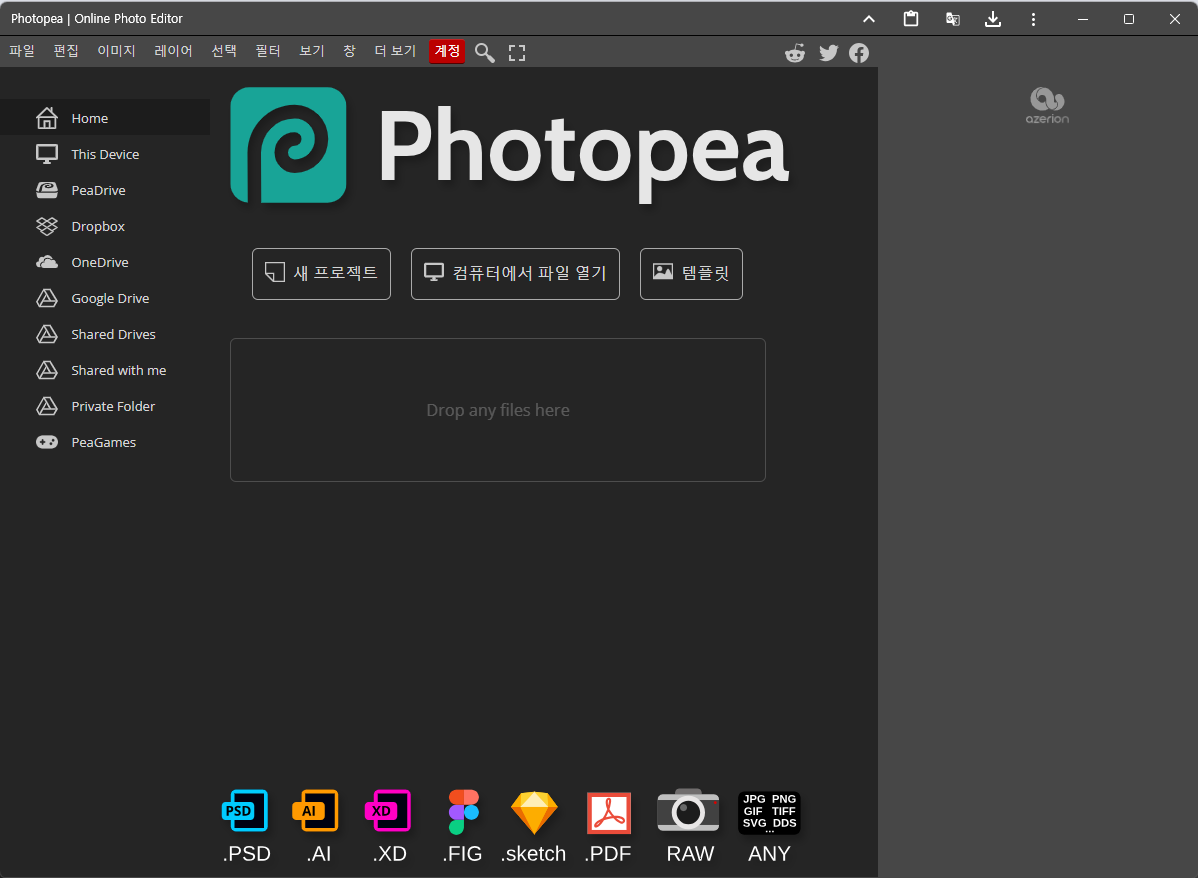Collapse the title bar chevron arrow

tap(869, 19)
